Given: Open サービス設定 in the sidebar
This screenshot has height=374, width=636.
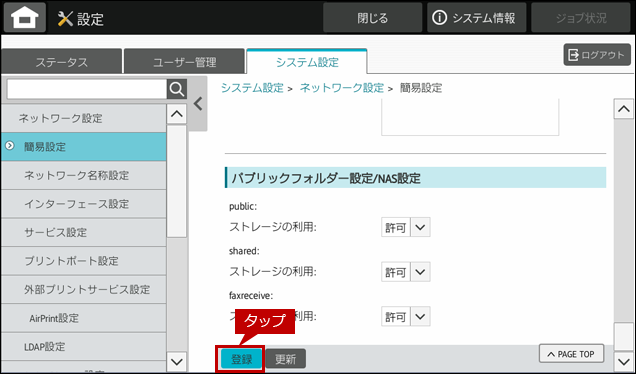Looking at the screenshot, I should tap(84, 232).
